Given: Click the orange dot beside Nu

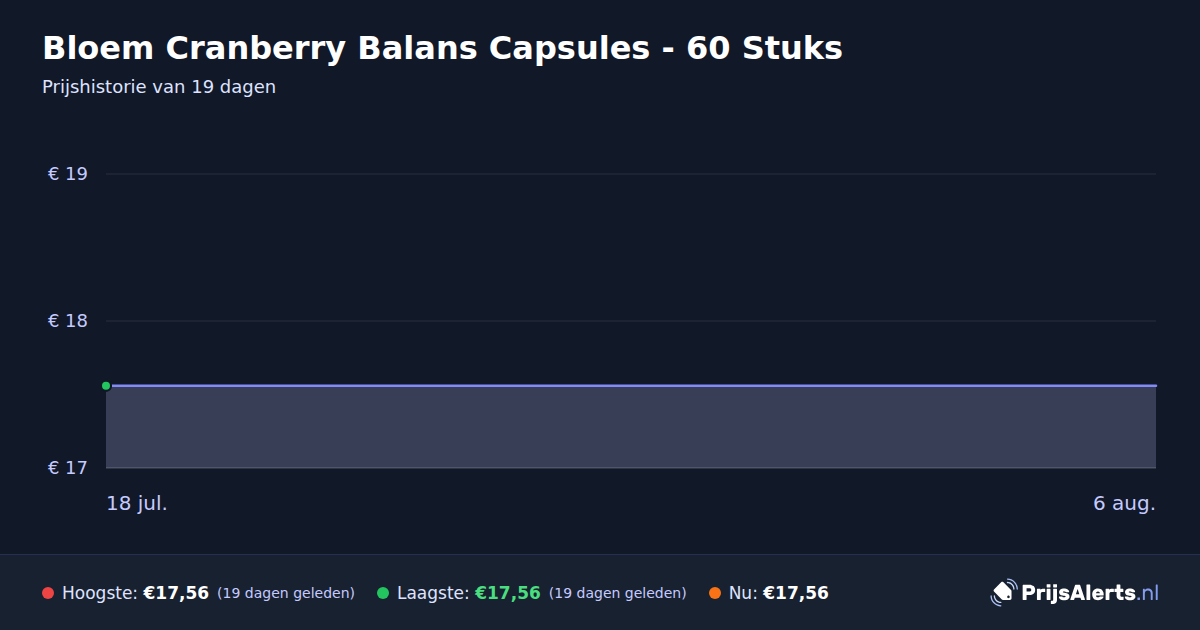Looking at the screenshot, I should coord(715,593).
